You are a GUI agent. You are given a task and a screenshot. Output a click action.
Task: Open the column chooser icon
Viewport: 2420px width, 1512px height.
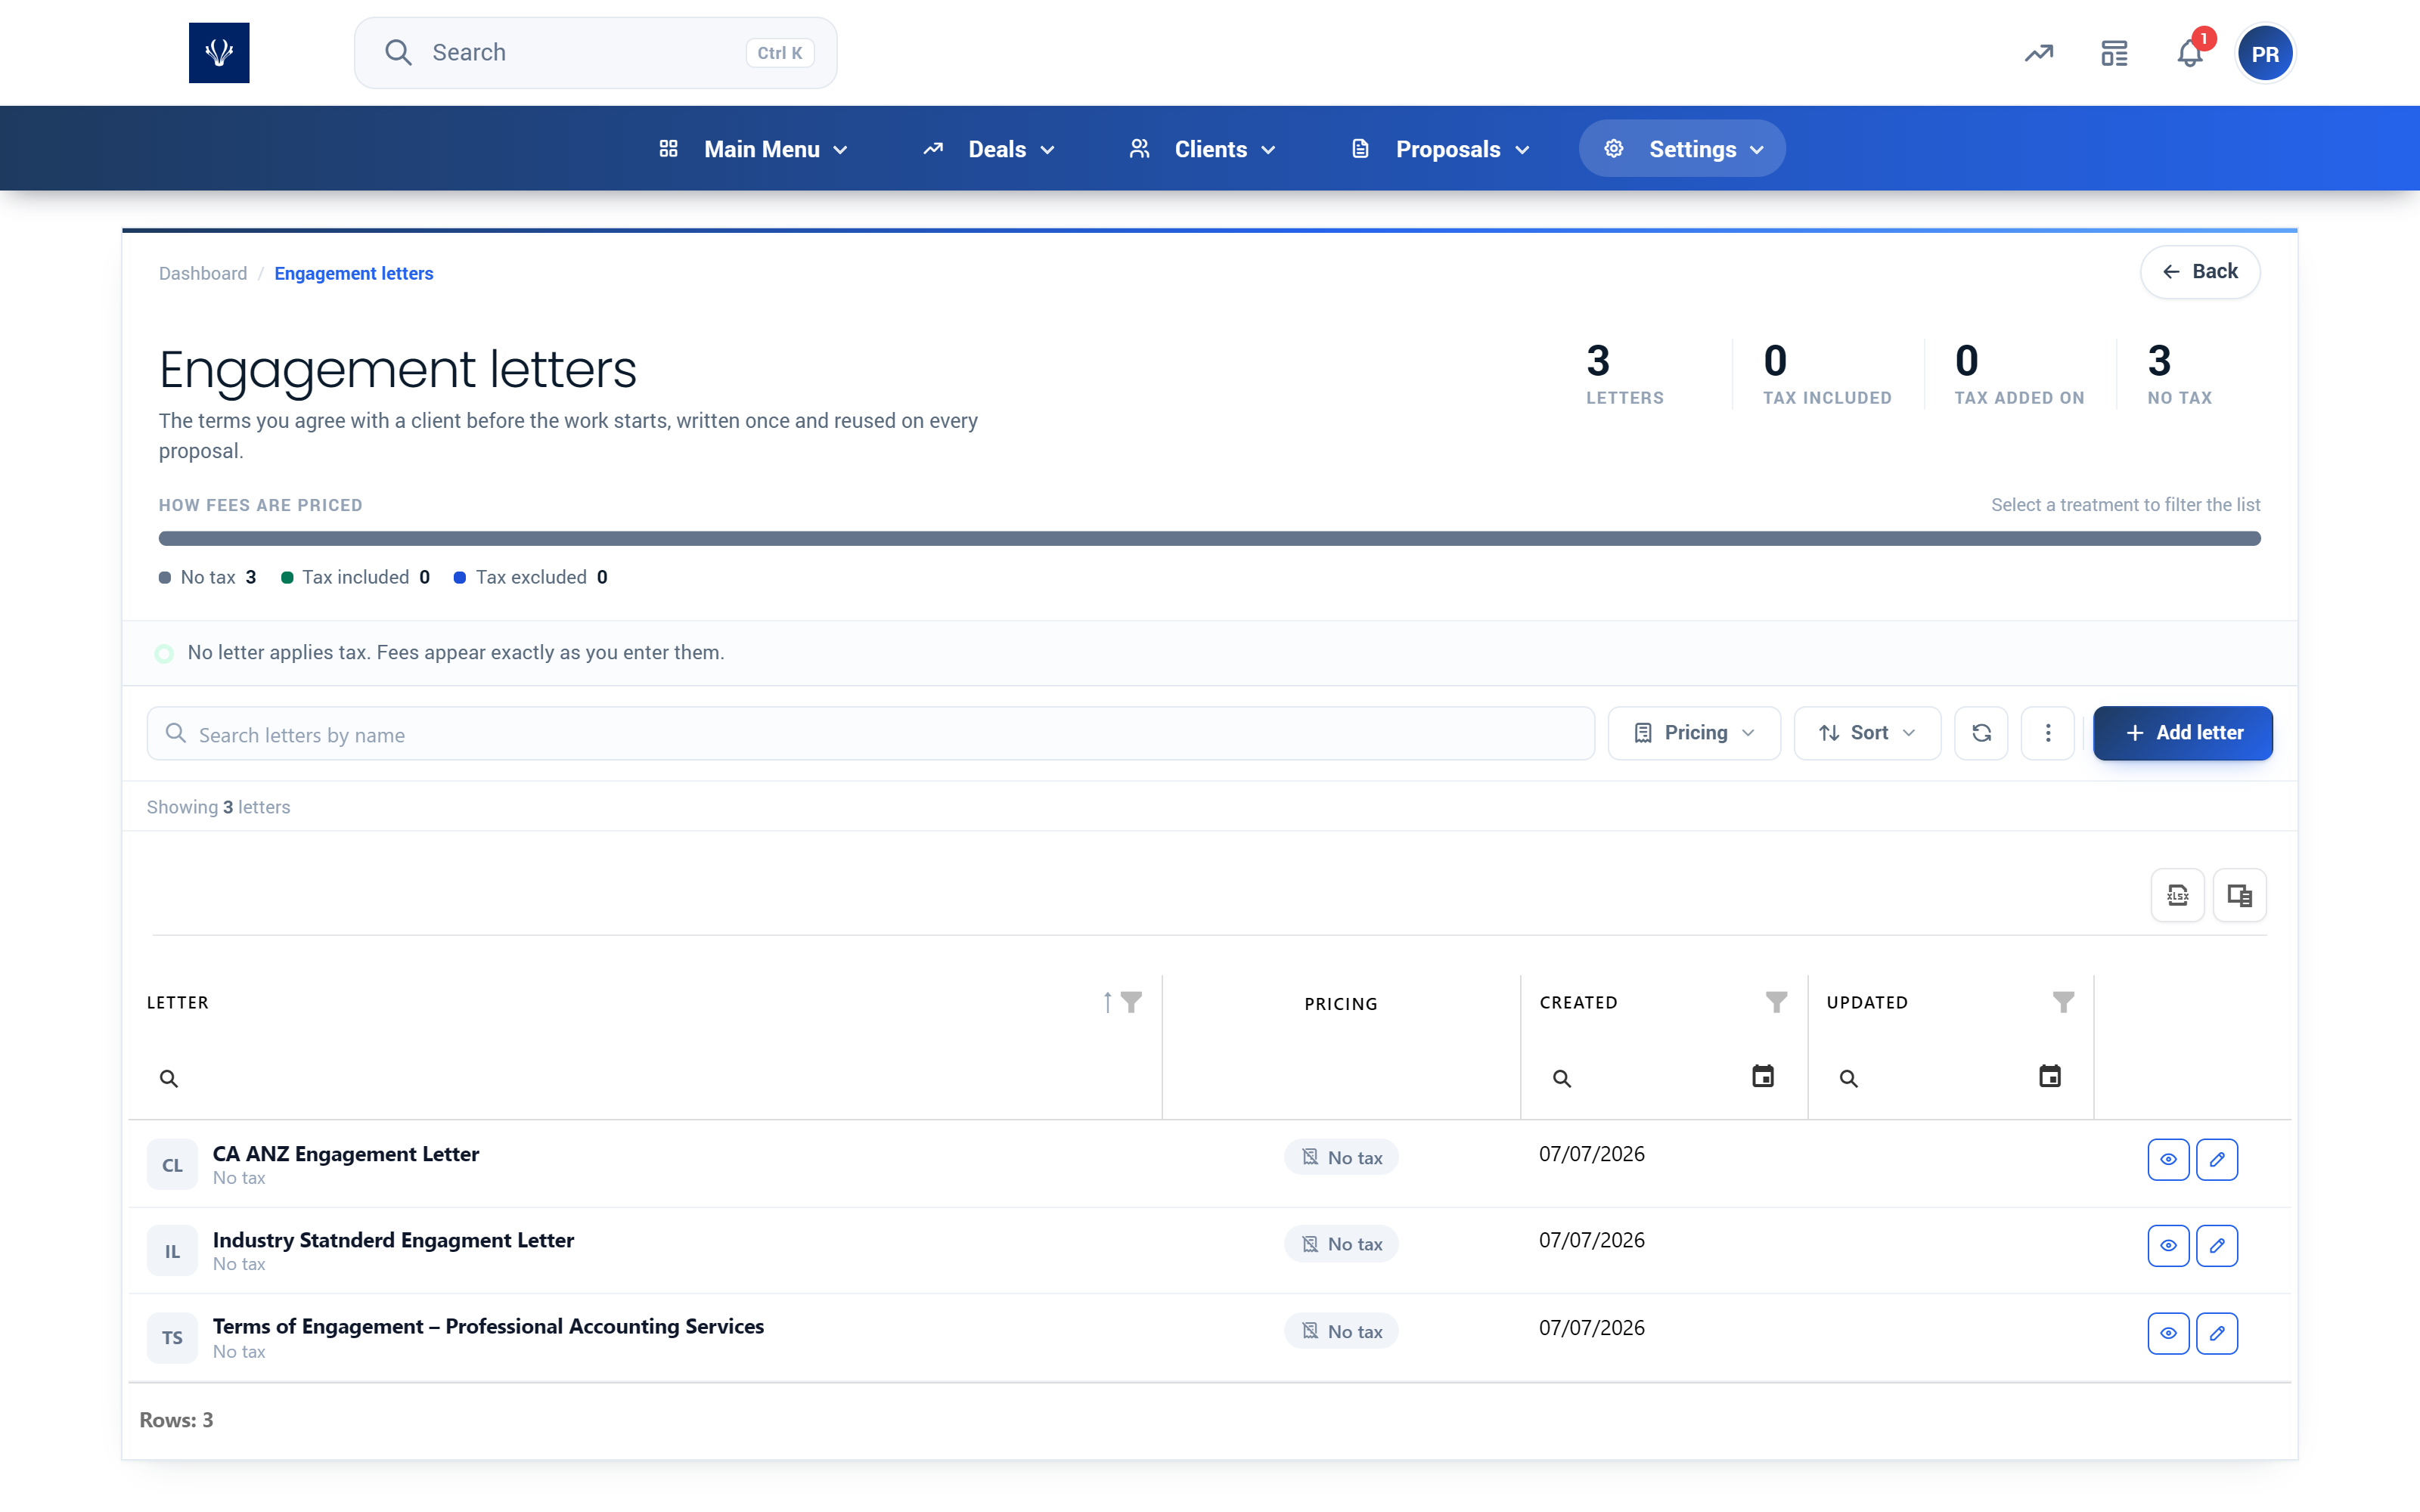(x=2240, y=895)
